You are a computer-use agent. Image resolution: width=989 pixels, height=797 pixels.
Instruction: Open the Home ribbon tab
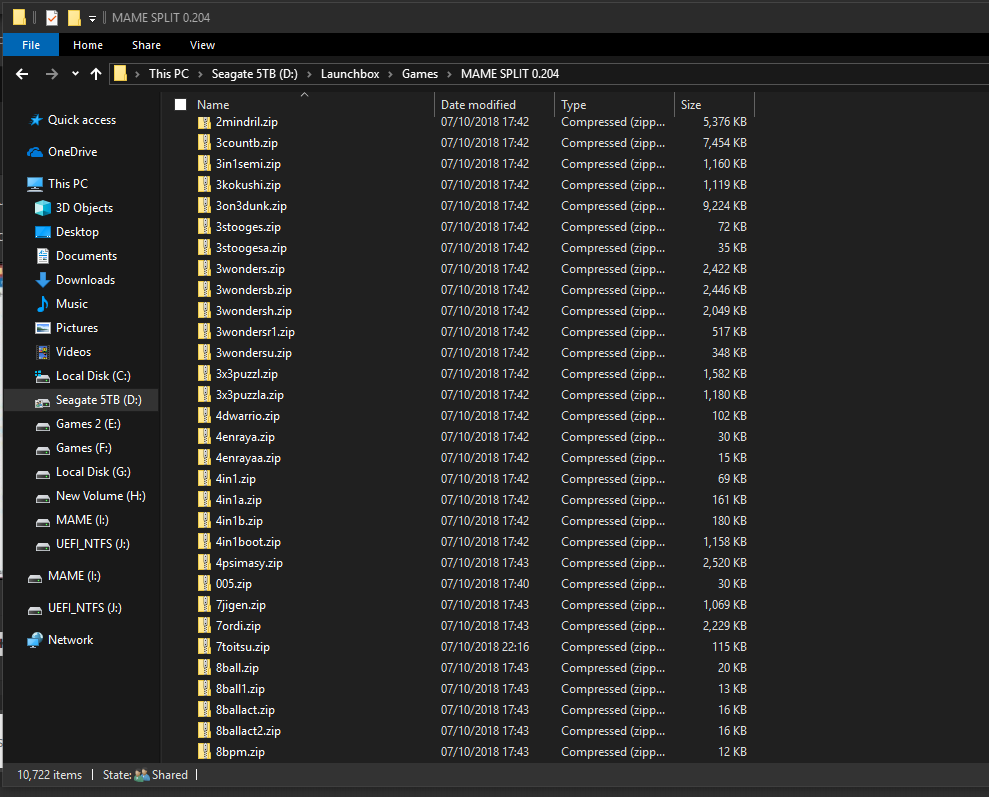pyautogui.click(x=88, y=45)
